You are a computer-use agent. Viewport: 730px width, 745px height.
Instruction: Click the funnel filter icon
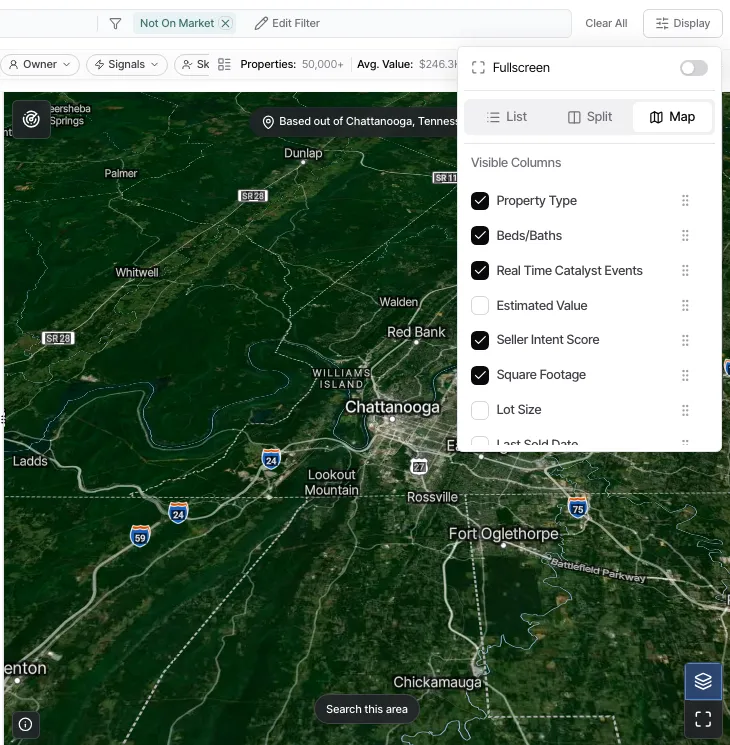point(115,23)
